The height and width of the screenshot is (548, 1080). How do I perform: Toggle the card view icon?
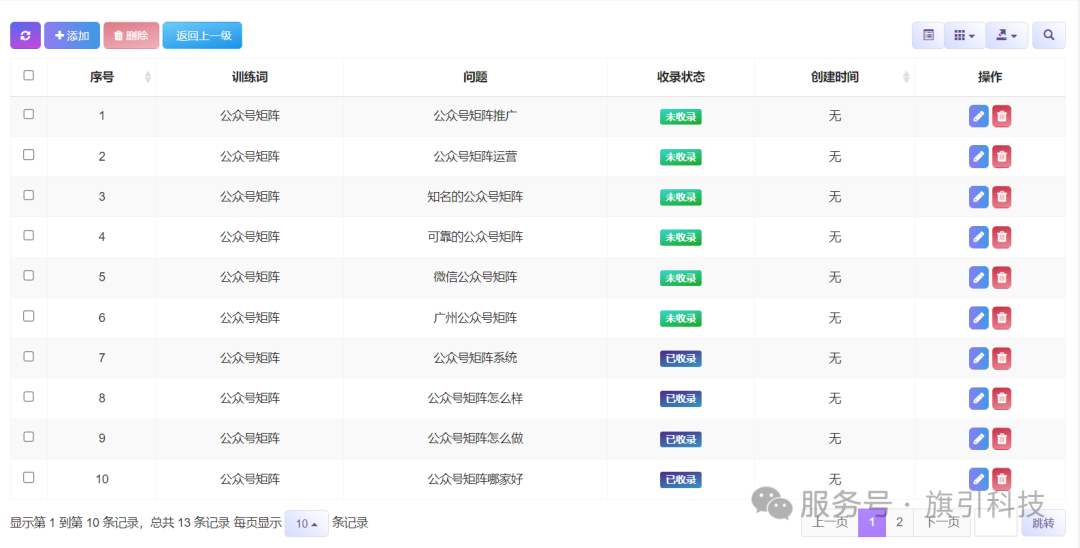pos(928,36)
